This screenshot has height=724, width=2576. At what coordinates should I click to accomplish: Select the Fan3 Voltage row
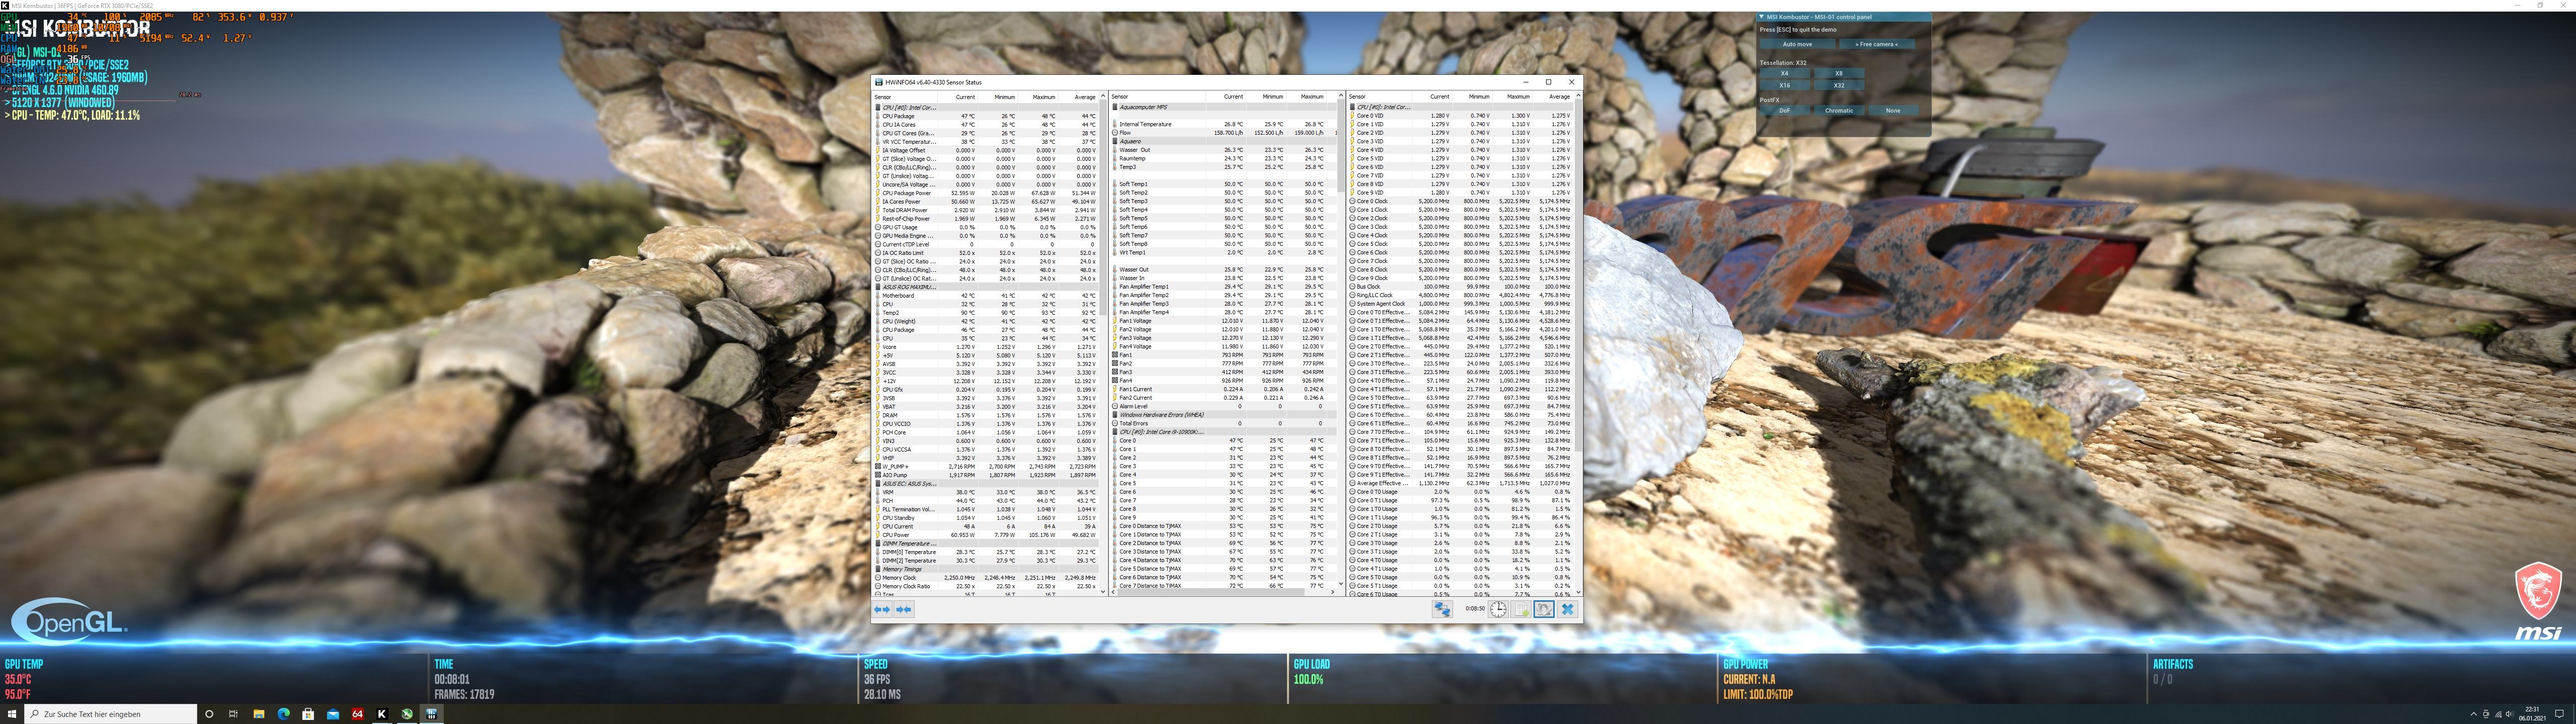point(1224,338)
